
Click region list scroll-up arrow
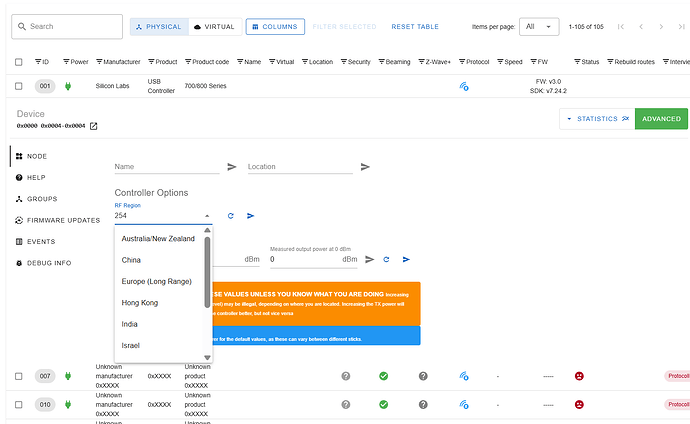tap(207, 230)
